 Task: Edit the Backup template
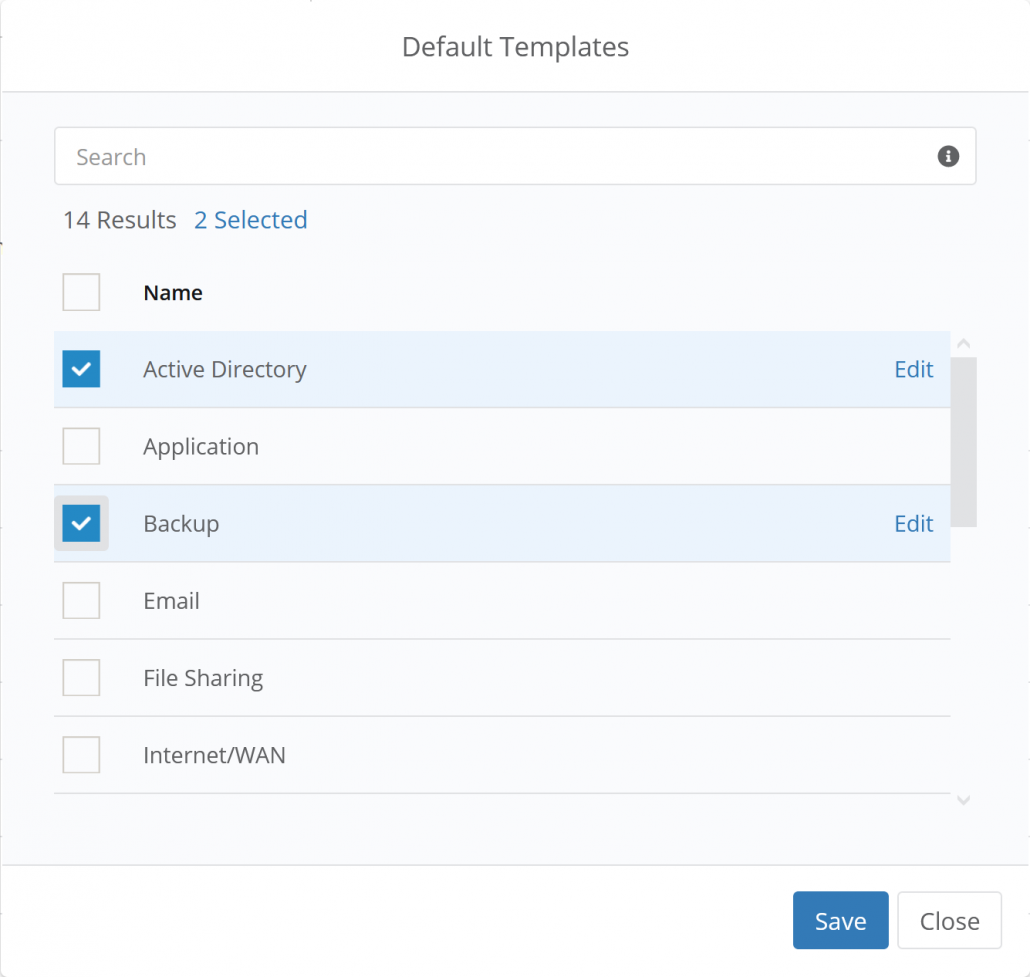[x=913, y=523]
